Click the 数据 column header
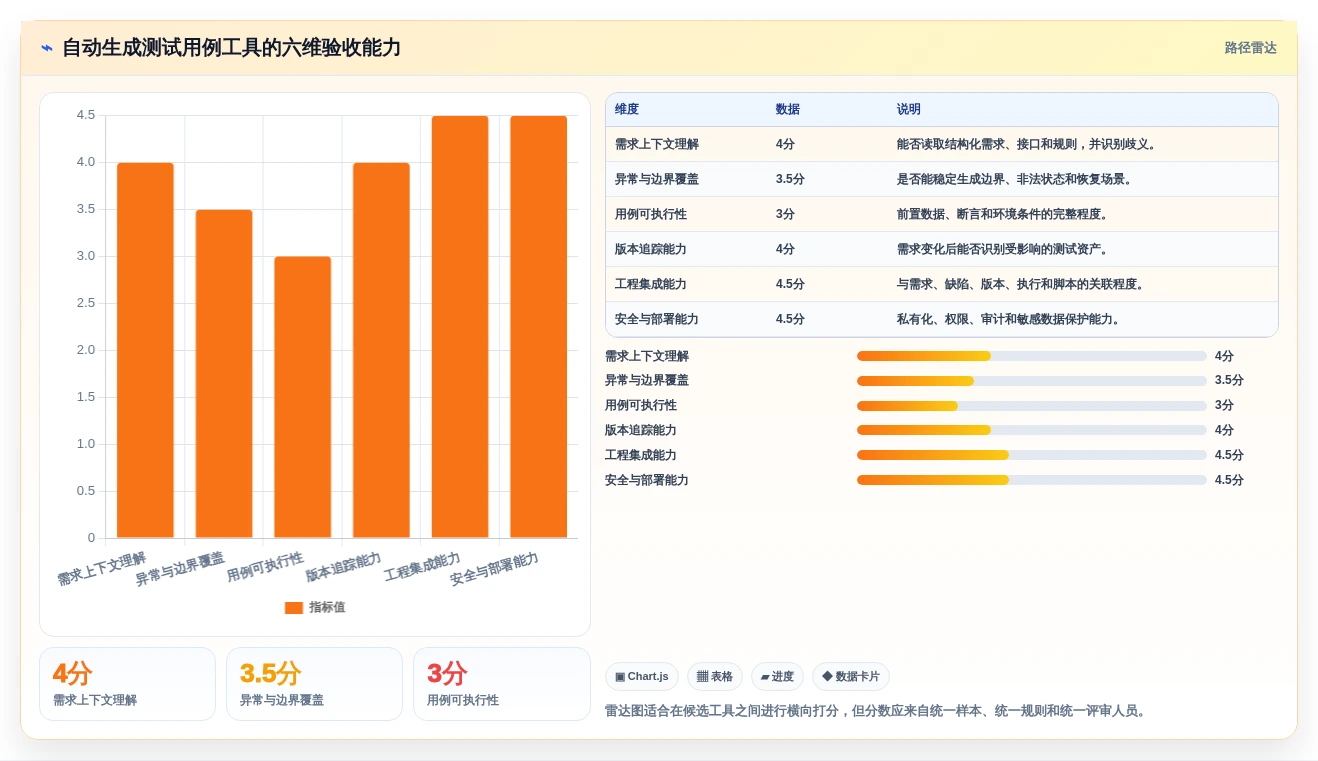Image resolution: width=1318 pixels, height=761 pixels. [788, 109]
